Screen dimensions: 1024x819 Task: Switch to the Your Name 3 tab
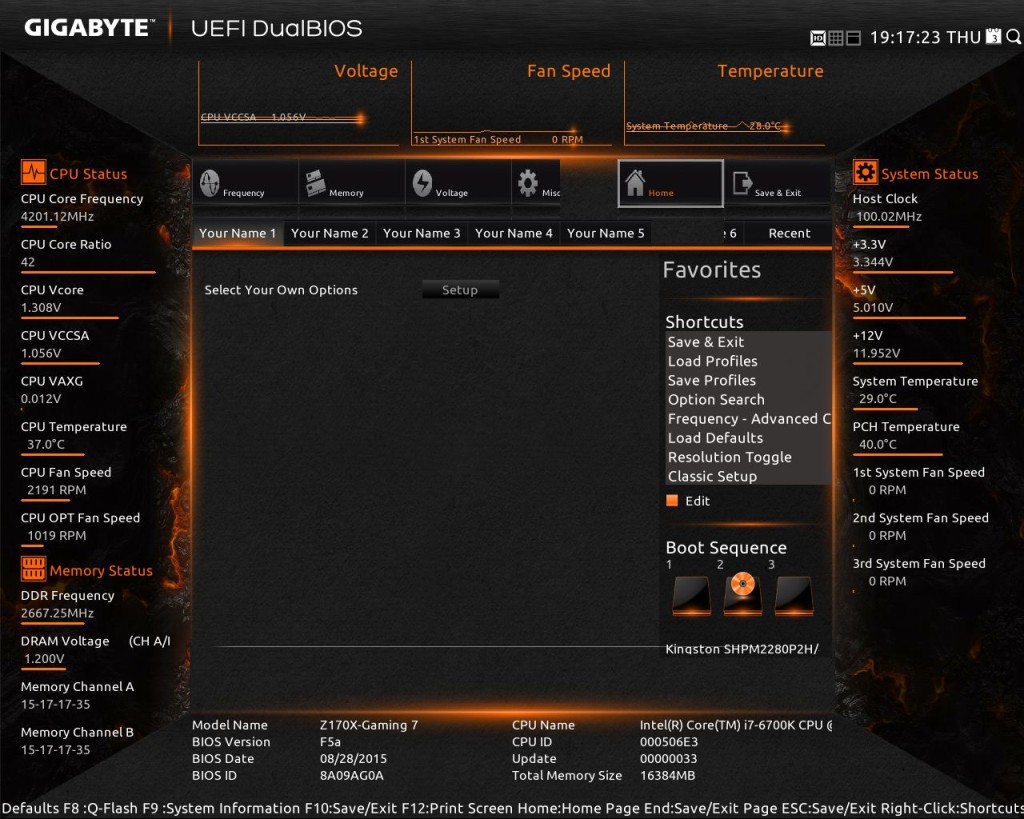pyautogui.click(x=421, y=233)
